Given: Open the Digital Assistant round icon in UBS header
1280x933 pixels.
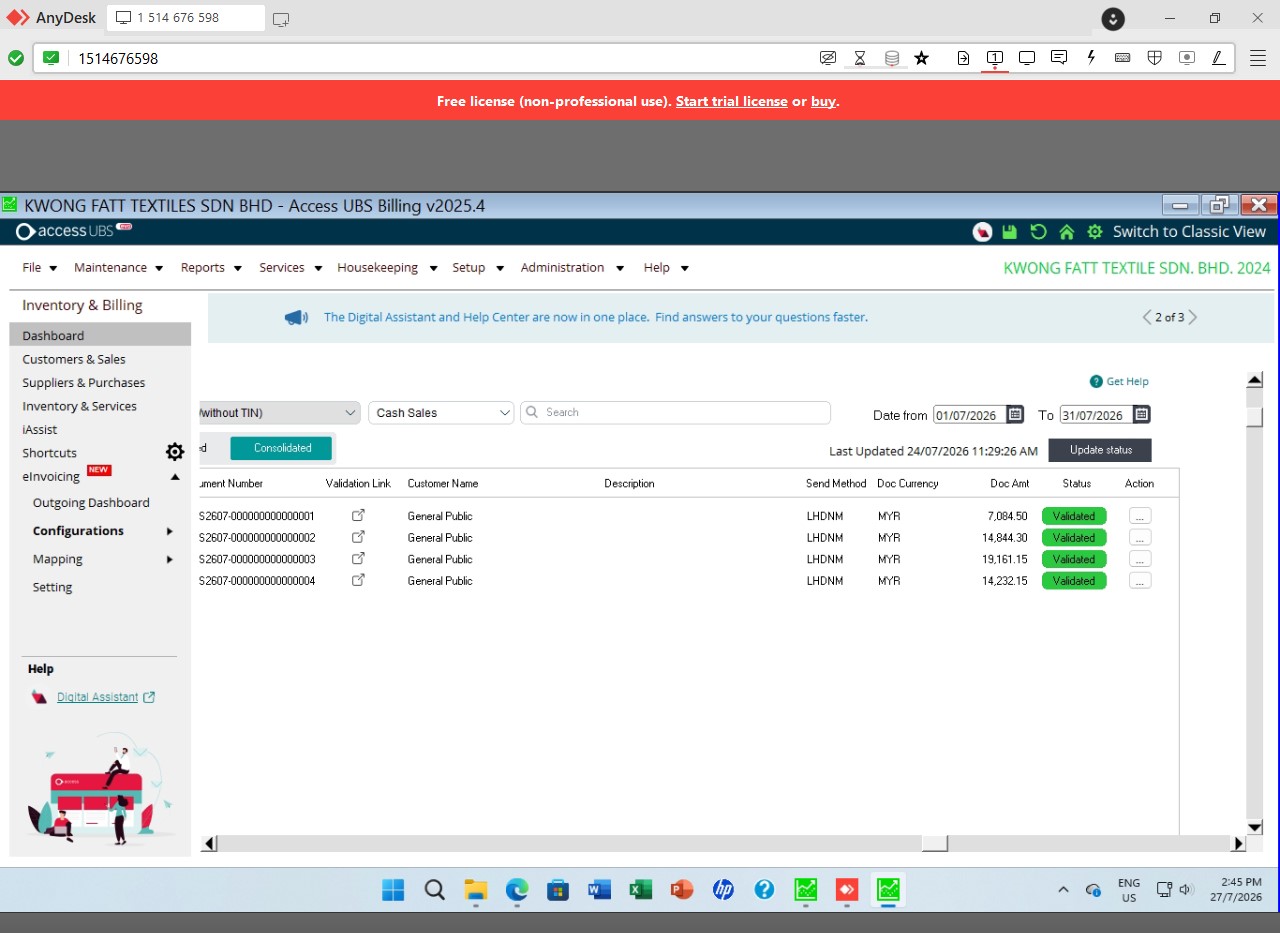Looking at the screenshot, I should coord(982,232).
